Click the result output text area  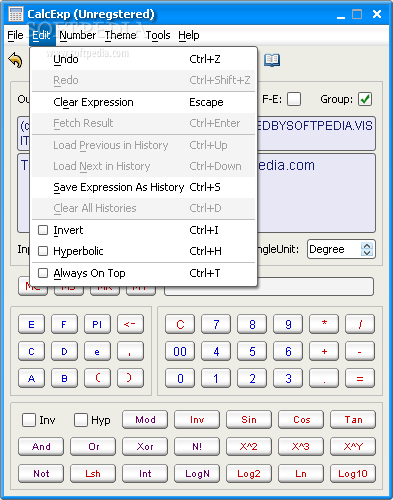[x=316, y=193]
